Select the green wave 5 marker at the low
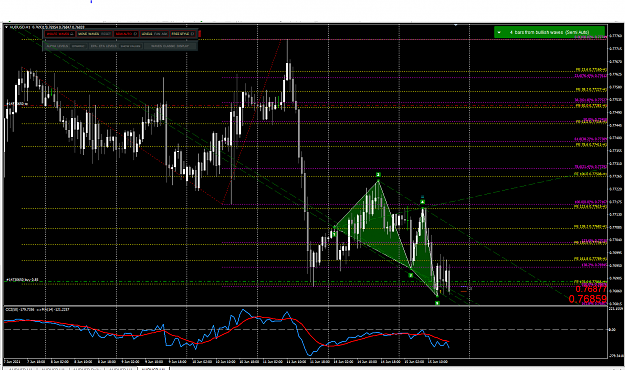This screenshot has width=625, height=370. coord(437,303)
